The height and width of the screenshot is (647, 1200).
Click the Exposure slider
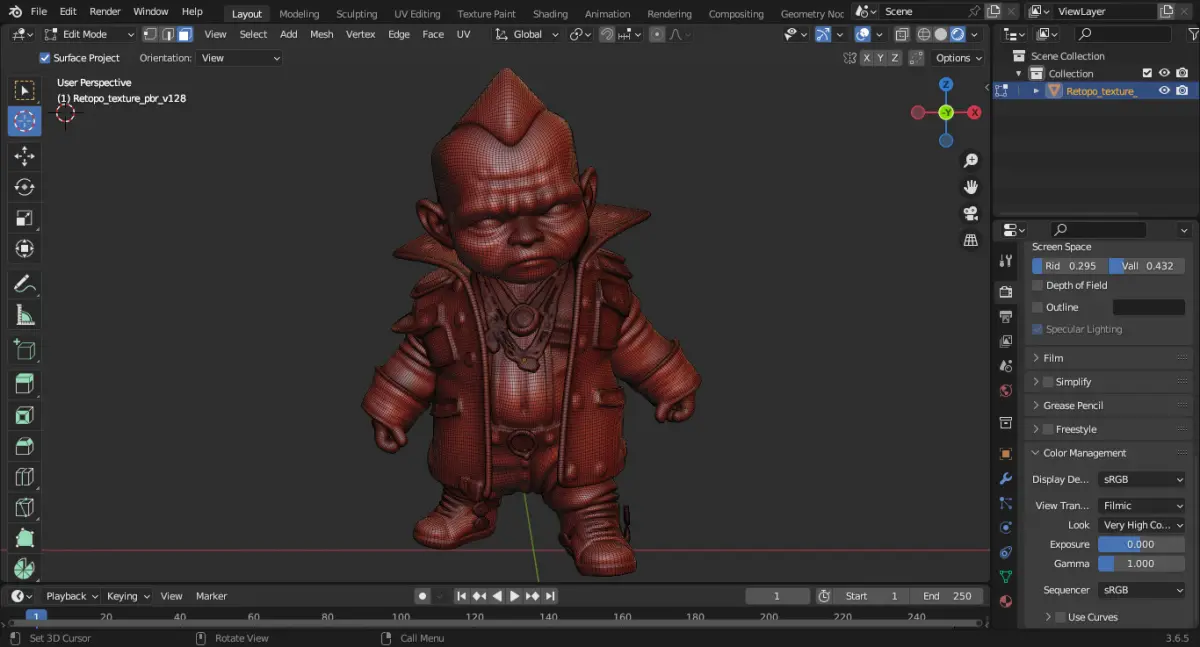(1140, 545)
